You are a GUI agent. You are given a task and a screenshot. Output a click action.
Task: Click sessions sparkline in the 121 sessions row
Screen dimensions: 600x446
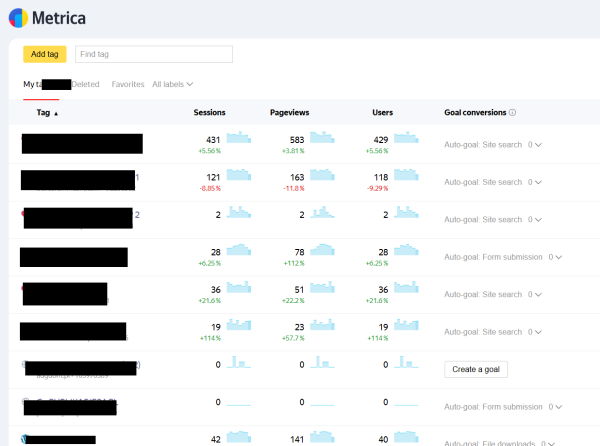(240, 176)
